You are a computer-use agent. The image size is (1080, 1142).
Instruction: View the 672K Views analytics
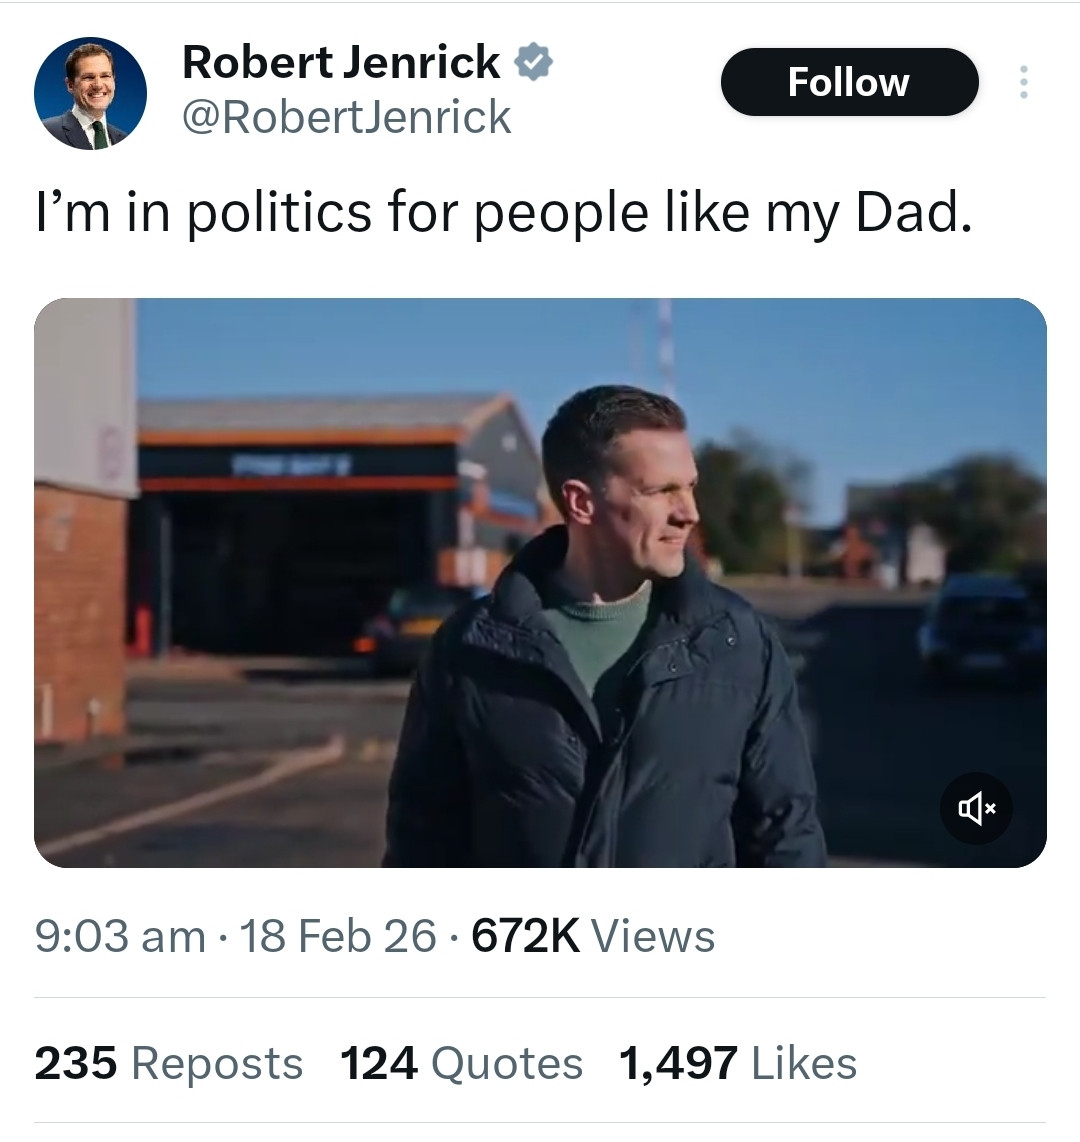592,937
